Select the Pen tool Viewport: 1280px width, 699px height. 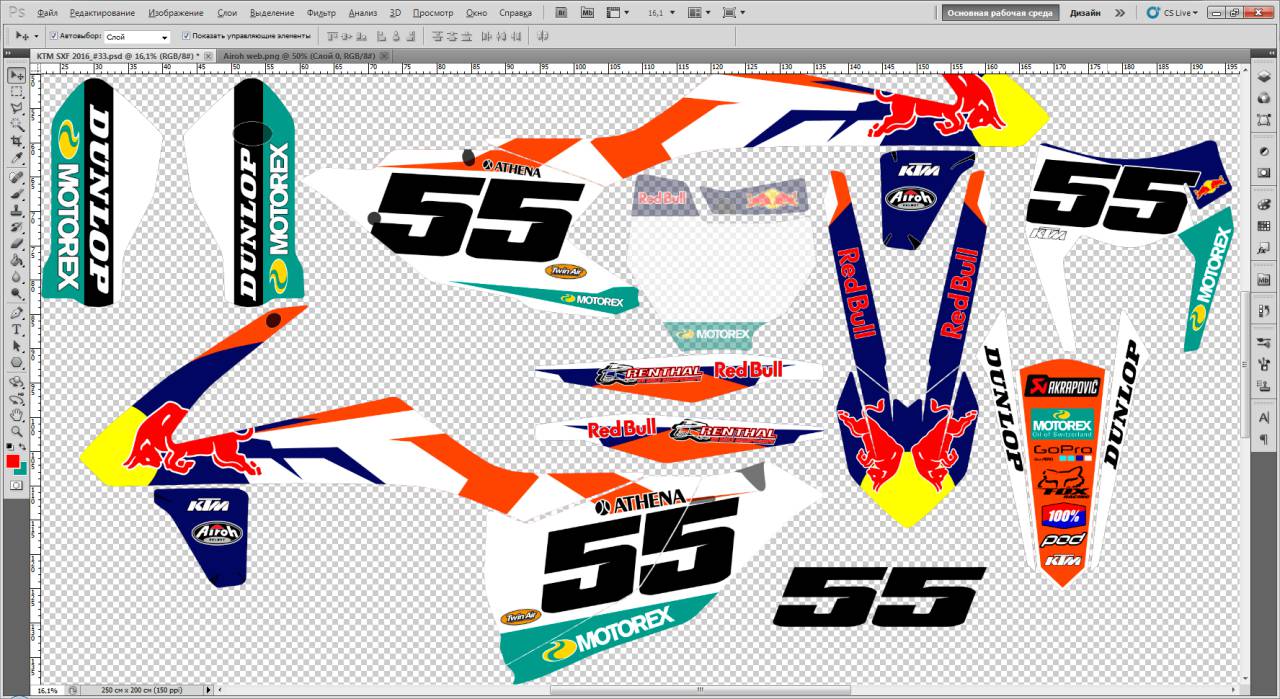pyautogui.click(x=17, y=313)
